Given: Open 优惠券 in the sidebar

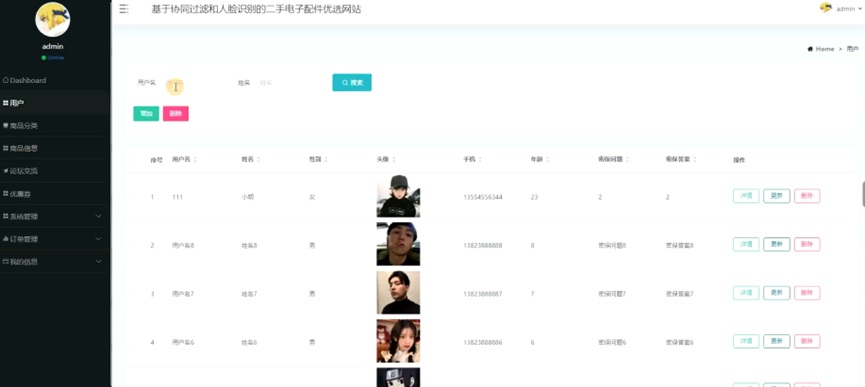Looking at the screenshot, I should tap(17, 194).
